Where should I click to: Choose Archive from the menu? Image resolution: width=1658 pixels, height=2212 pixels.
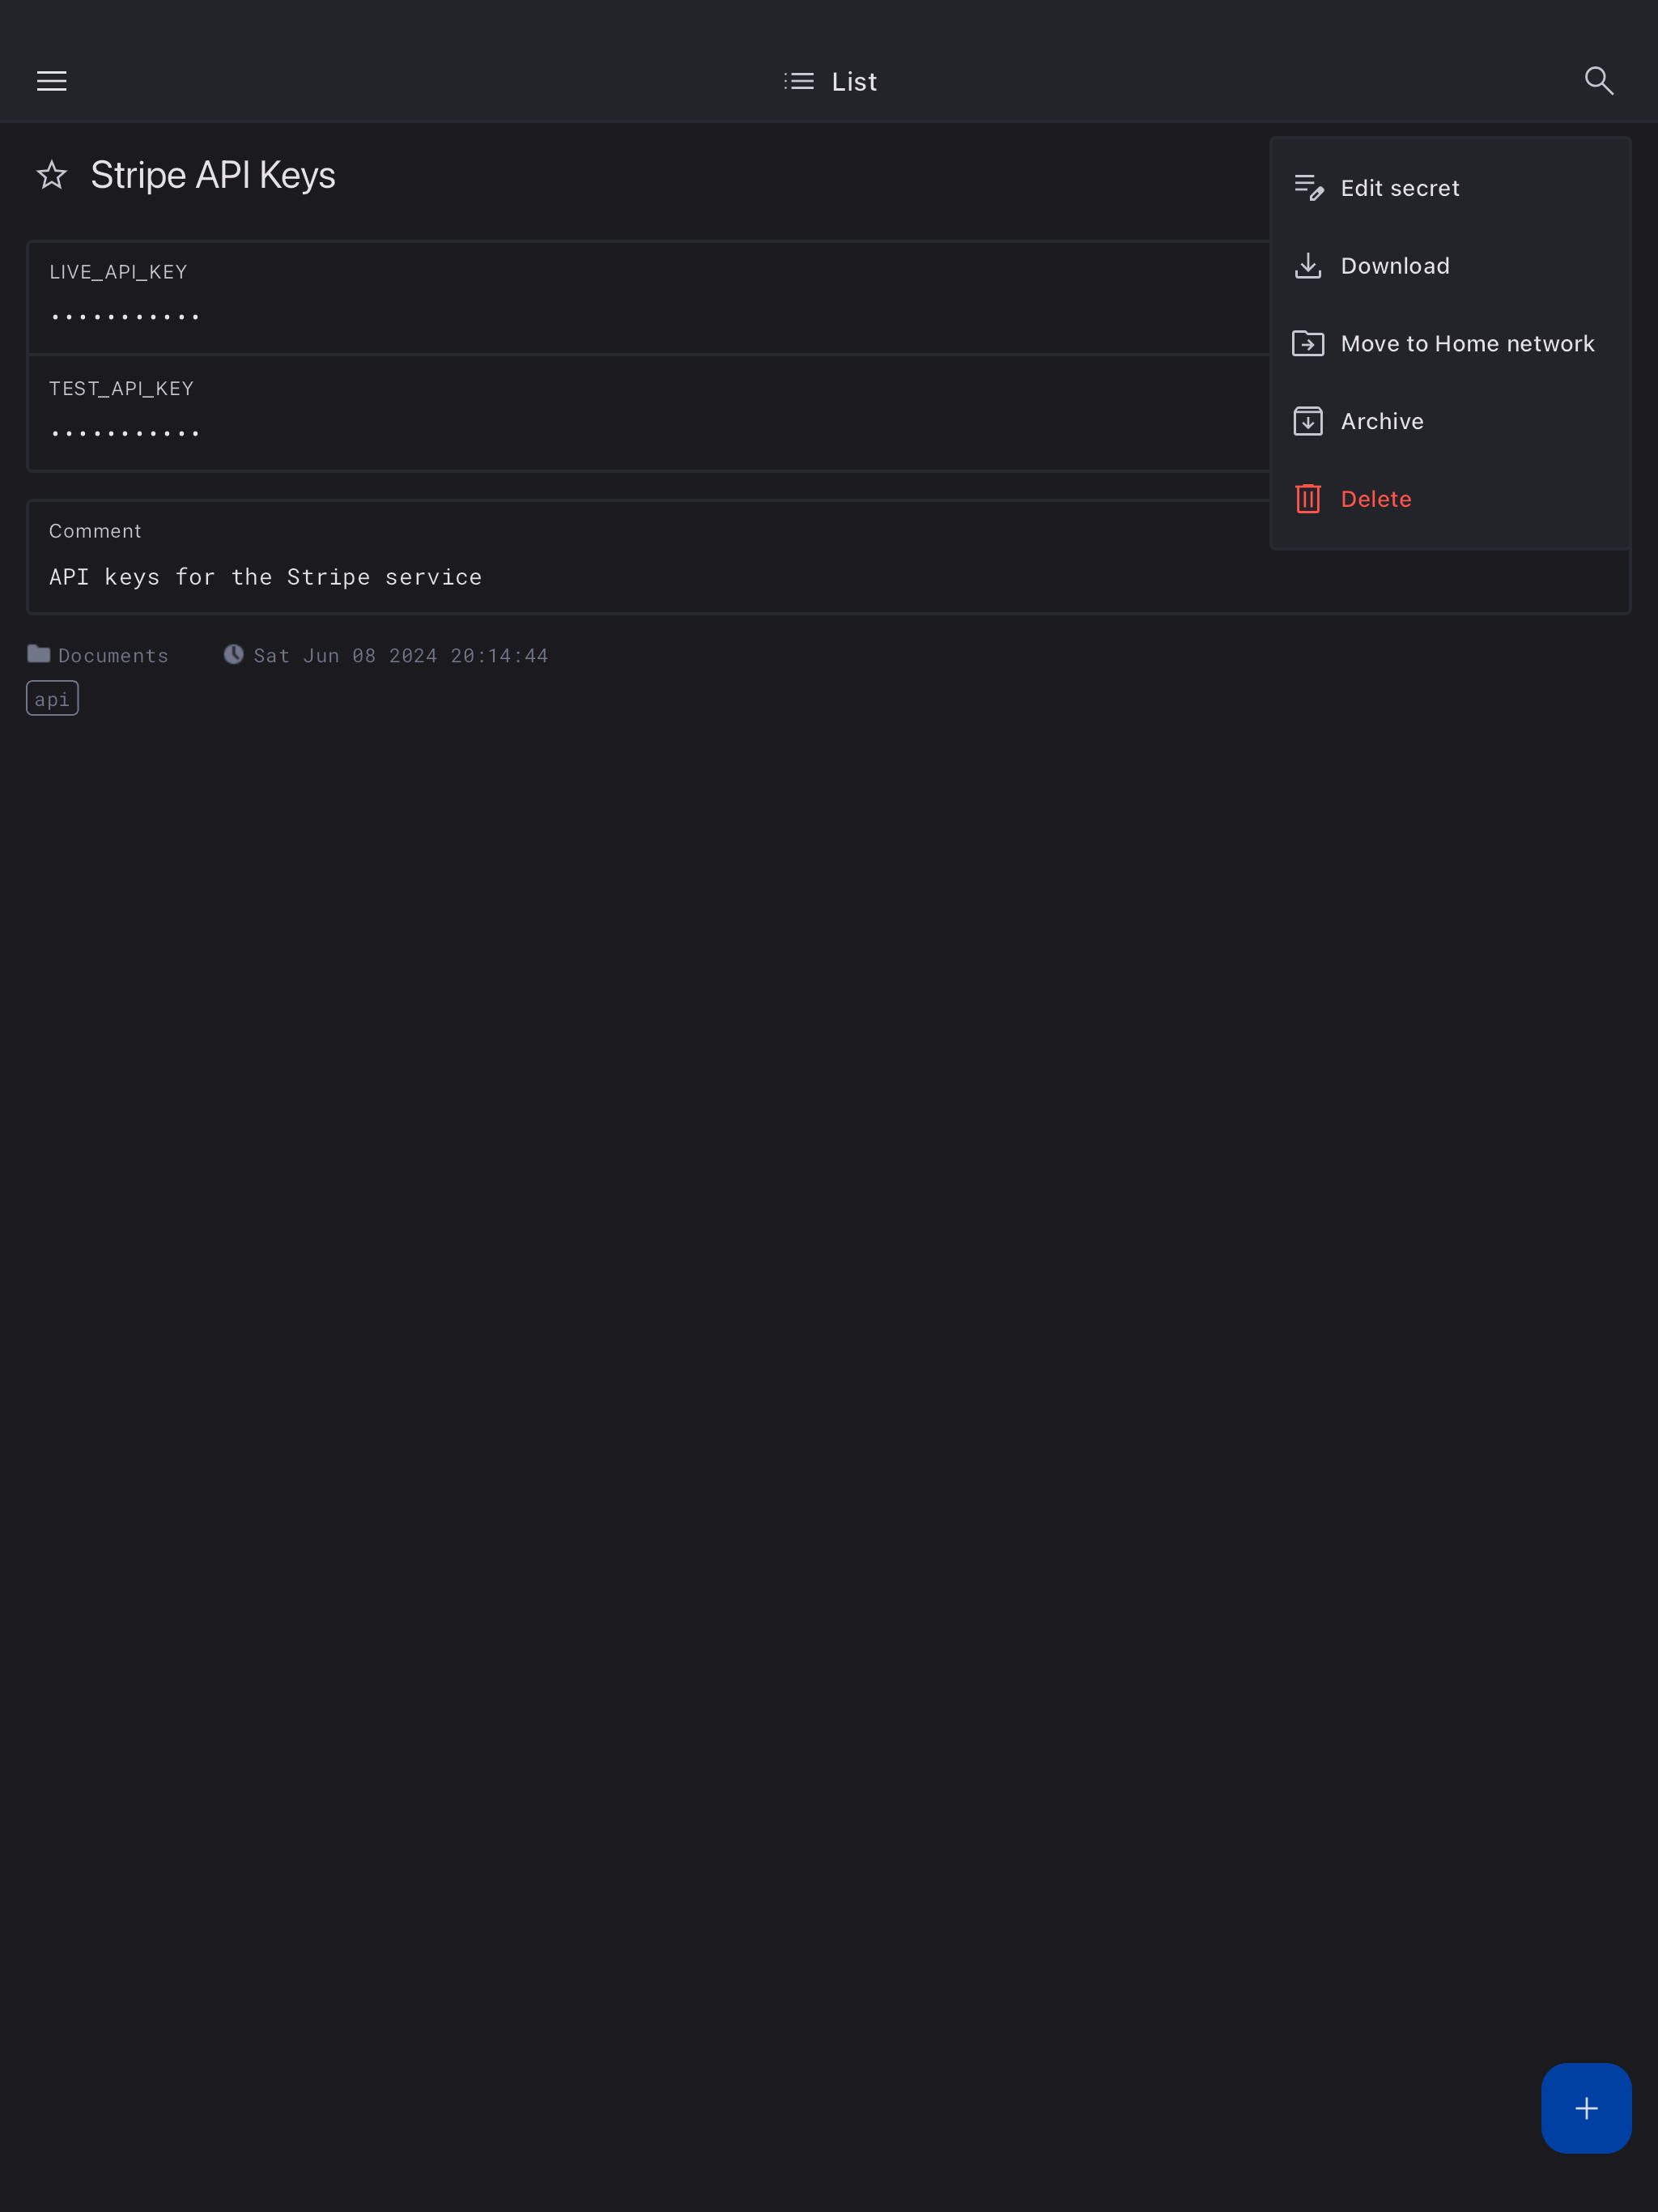(x=1381, y=421)
